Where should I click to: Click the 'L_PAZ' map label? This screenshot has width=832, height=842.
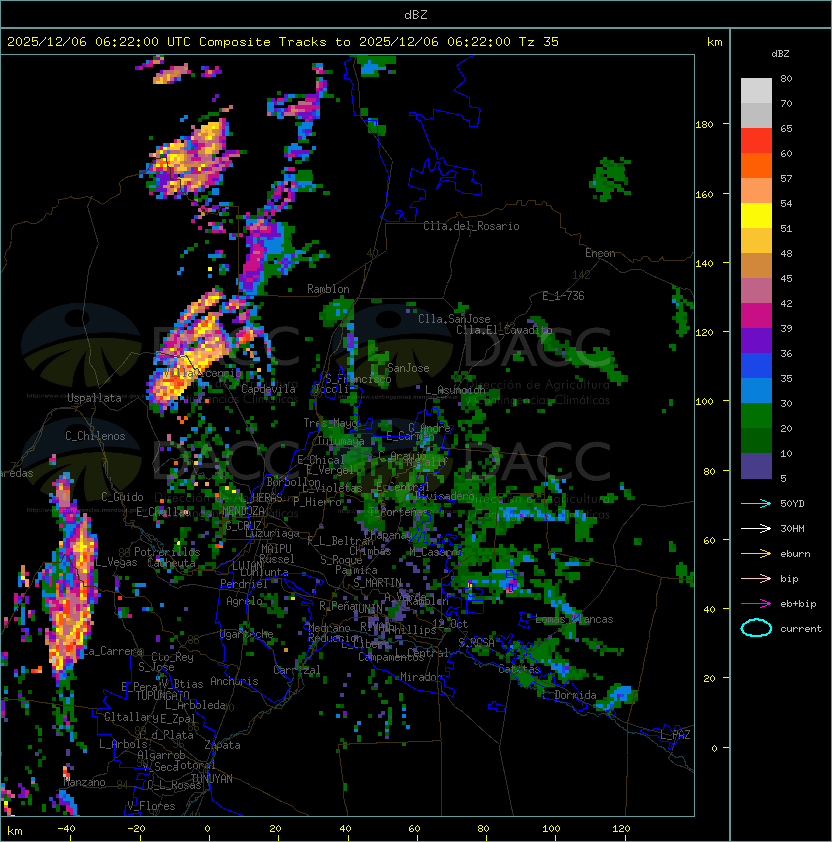coord(675,735)
